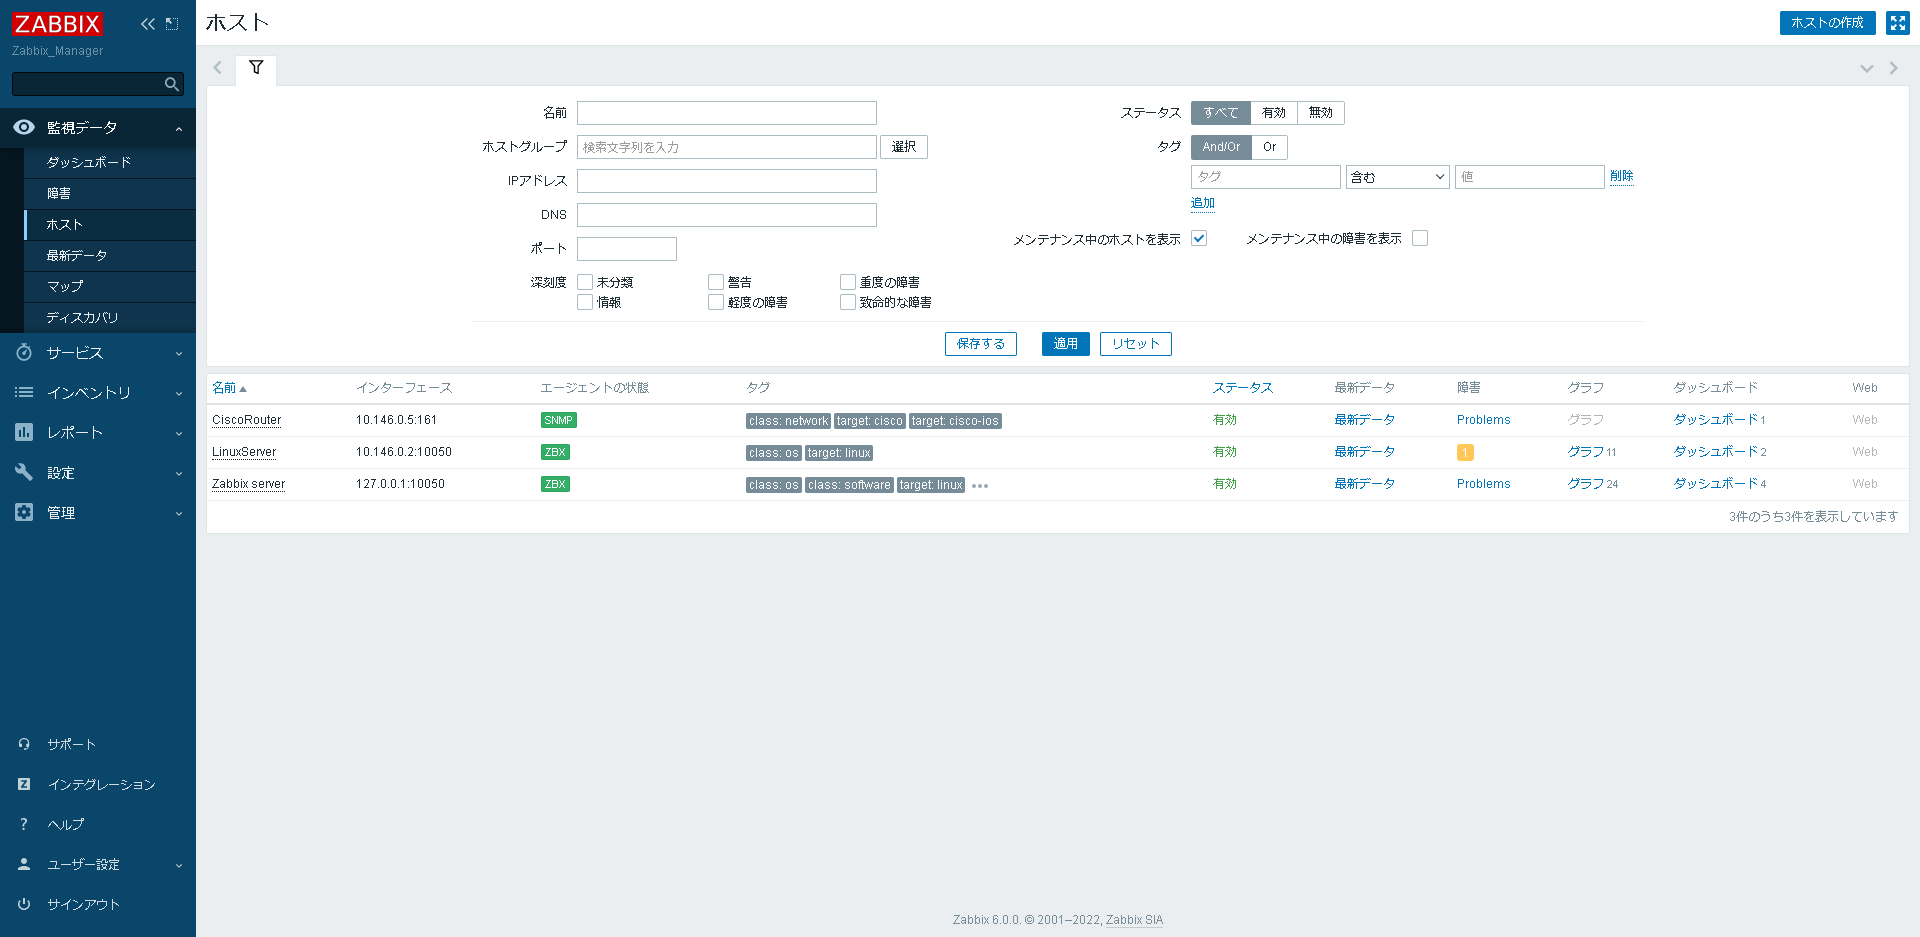1920x937 pixels.
Task: Click the ZABBIX logo
Action: point(57,23)
